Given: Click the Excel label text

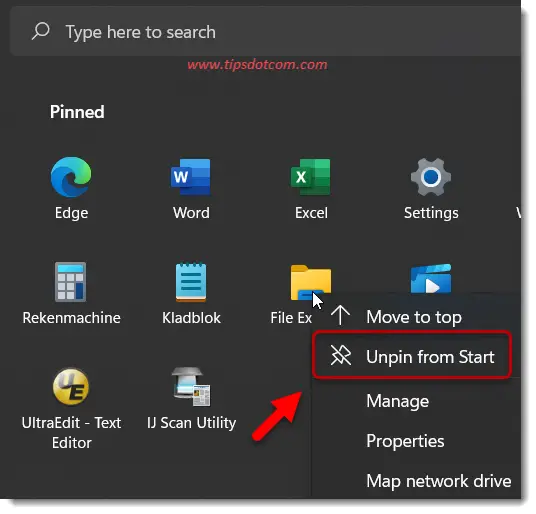Looking at the screenshot, I should (311, 213).
